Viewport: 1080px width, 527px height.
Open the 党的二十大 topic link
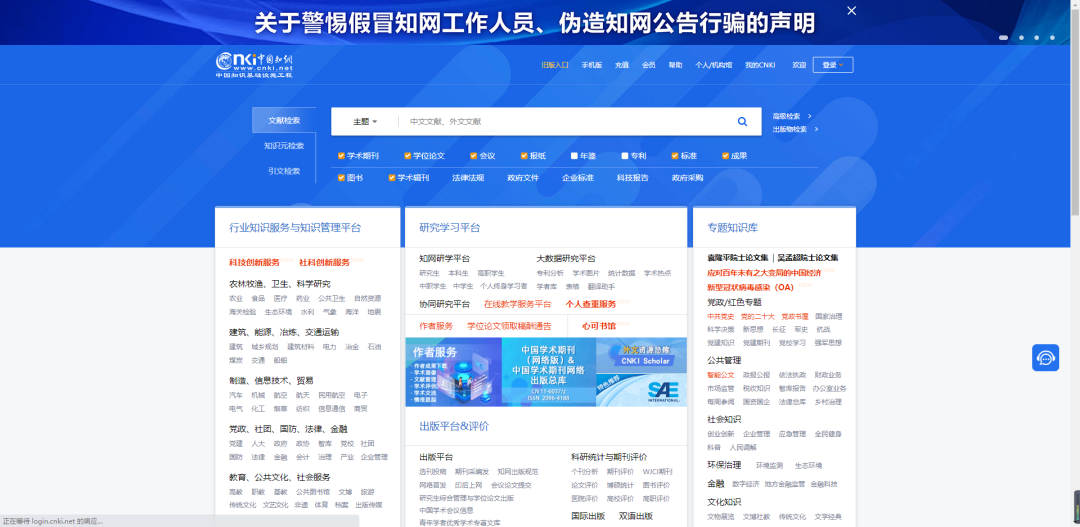pos(757,316)
